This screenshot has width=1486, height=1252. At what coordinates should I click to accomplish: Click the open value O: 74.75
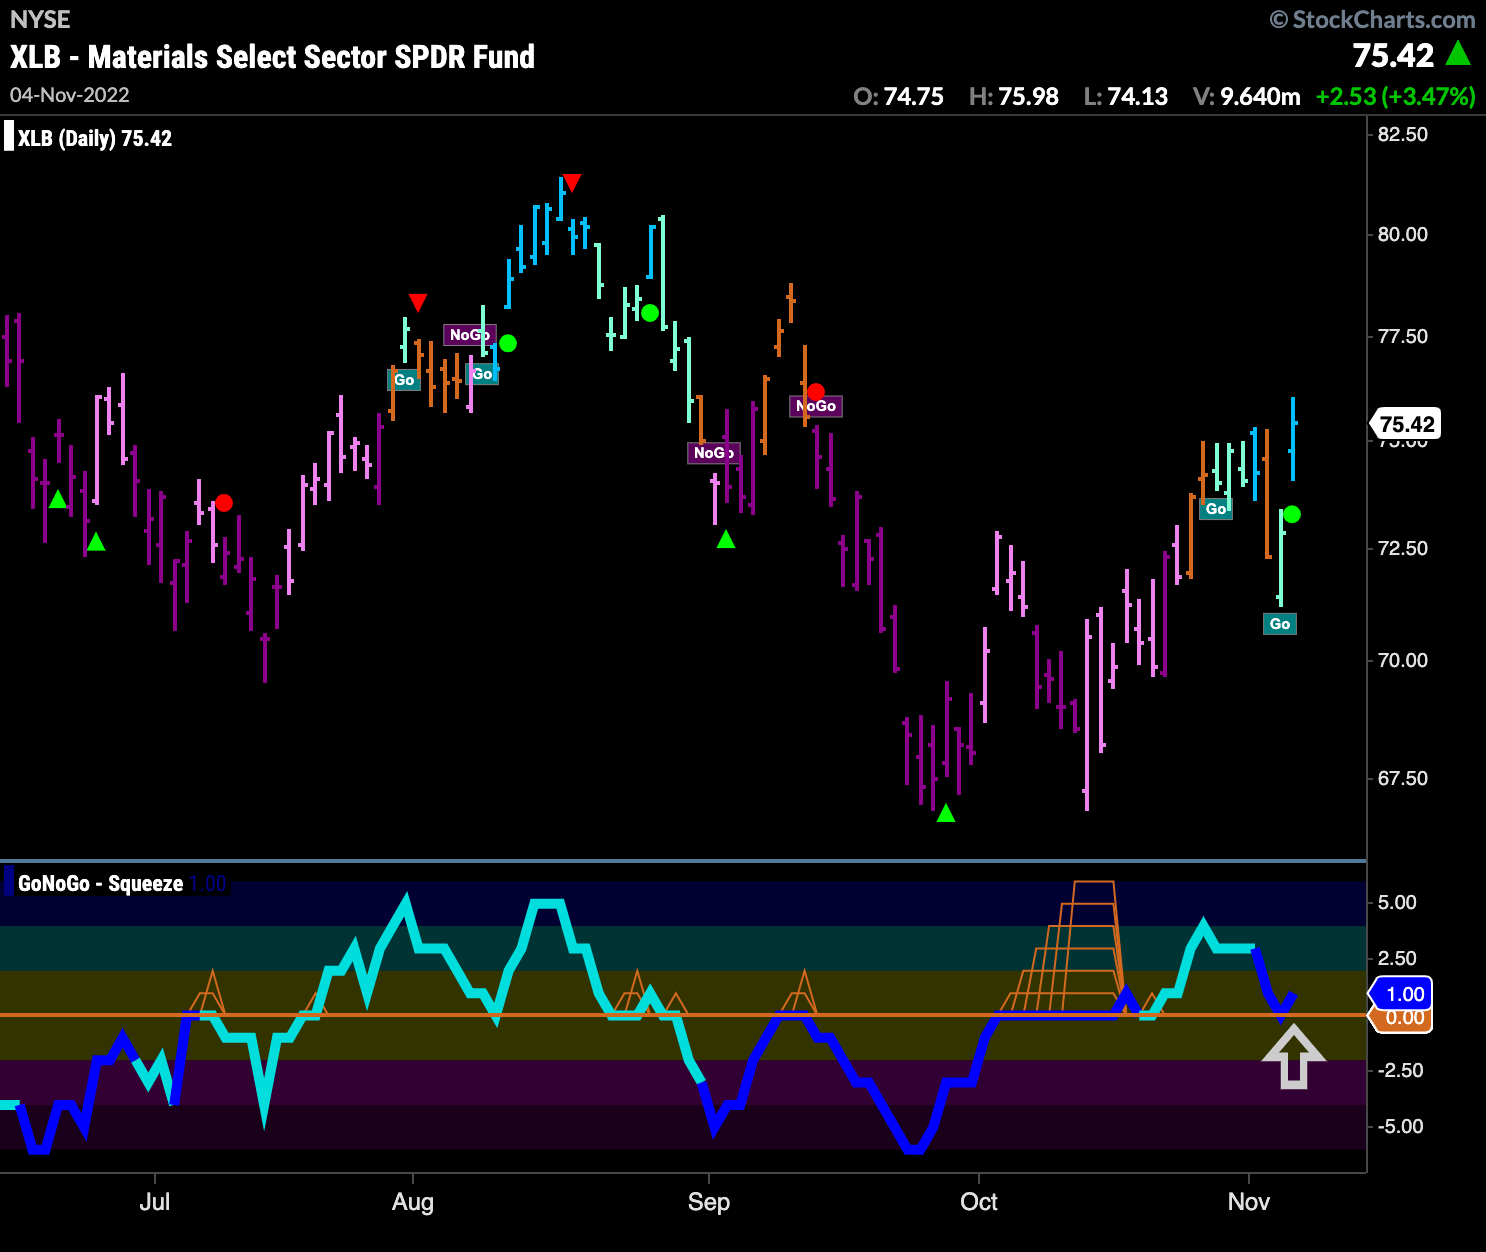pos(898,97)
